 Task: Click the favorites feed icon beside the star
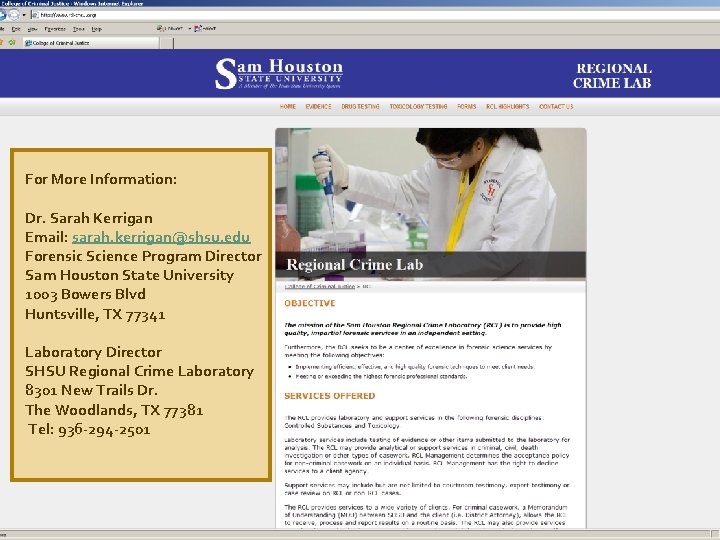[12, 43]
